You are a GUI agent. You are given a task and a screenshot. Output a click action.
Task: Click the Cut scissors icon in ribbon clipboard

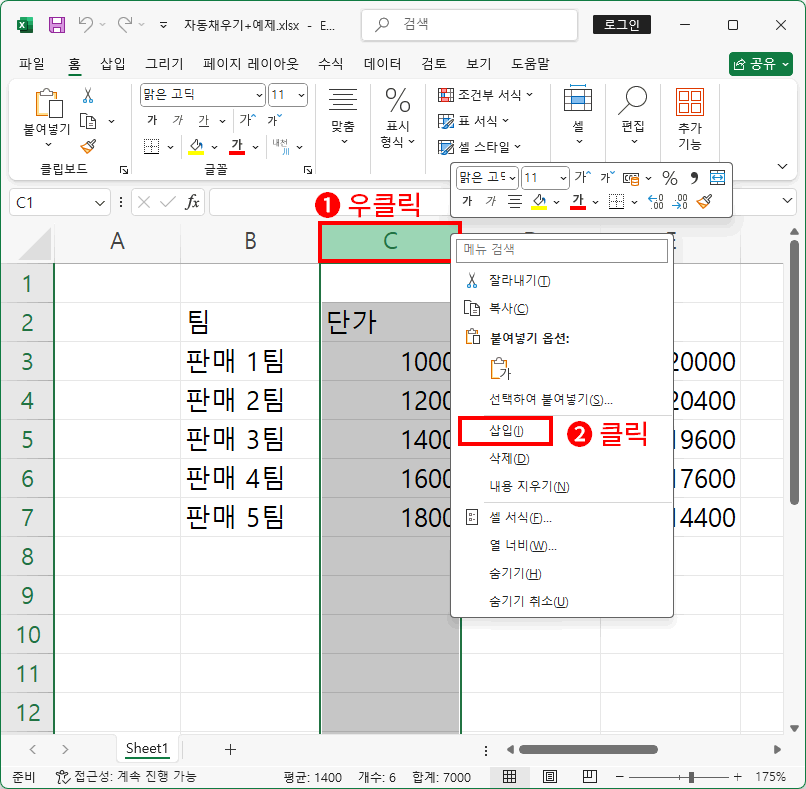point(88,96)
